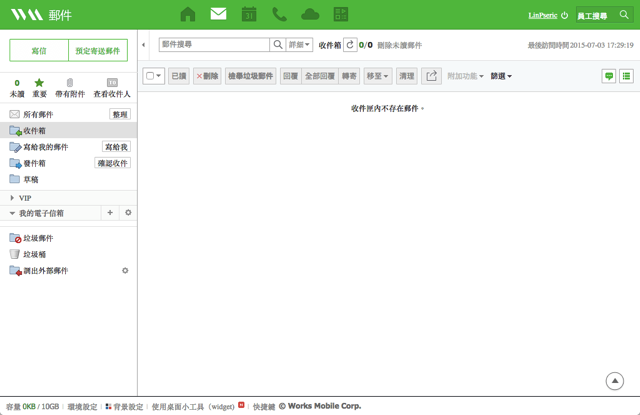
Task: Click the phone contacts icon
Action: (279, 14)
